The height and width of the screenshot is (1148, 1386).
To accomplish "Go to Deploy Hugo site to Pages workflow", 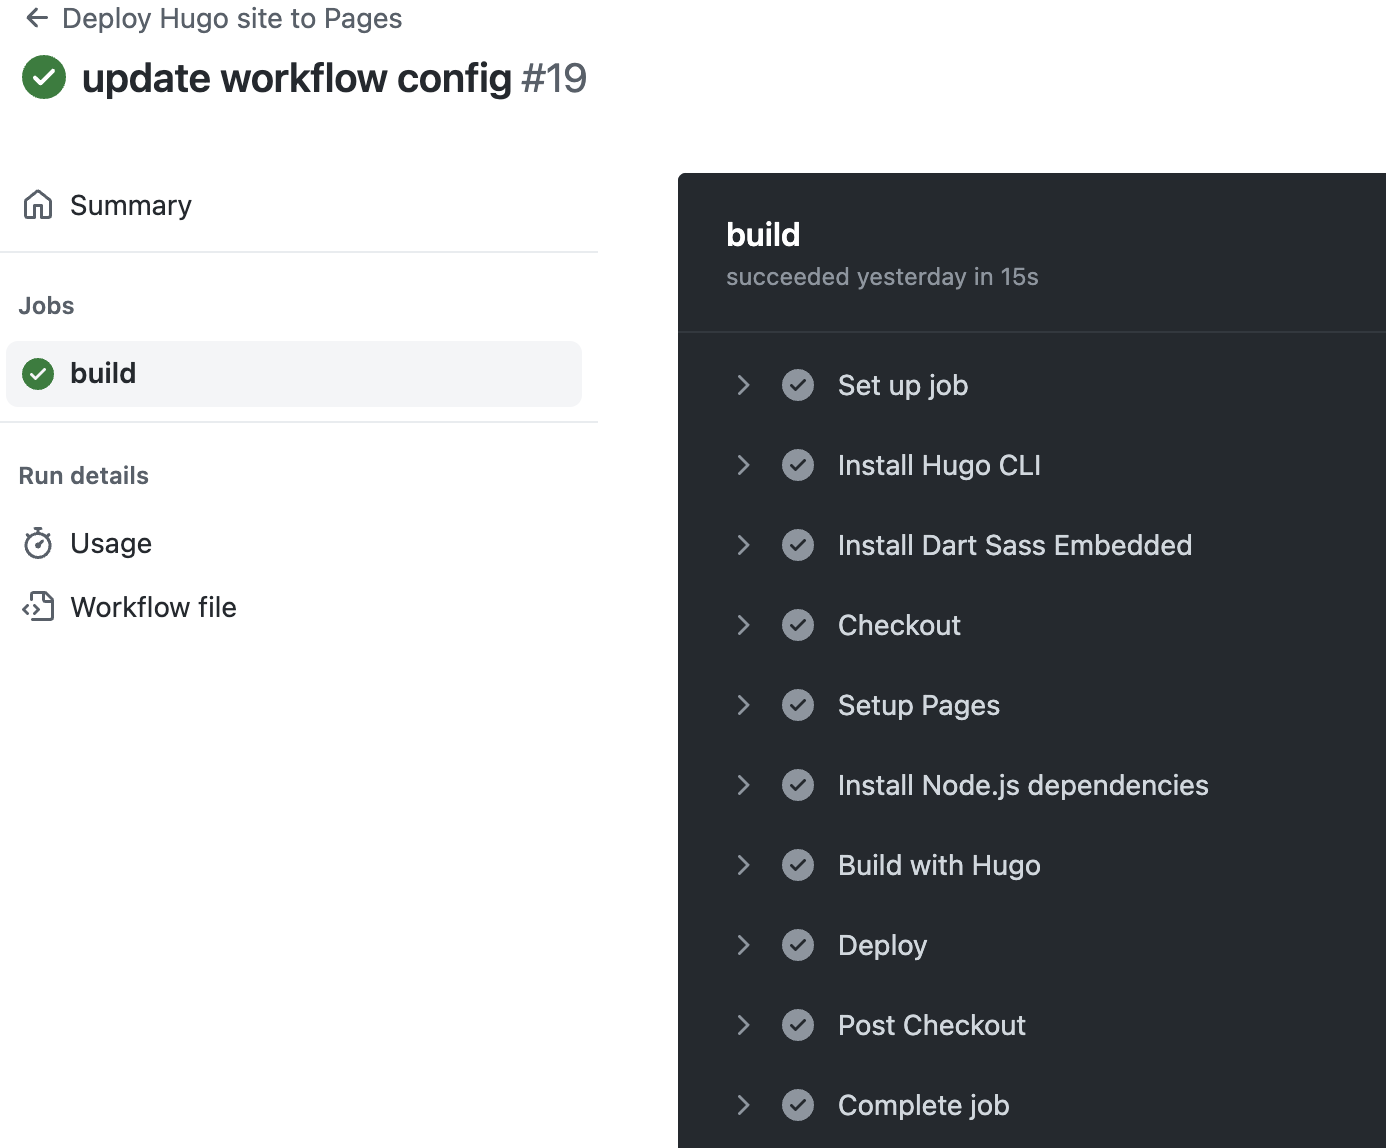I will pos(232,18).
